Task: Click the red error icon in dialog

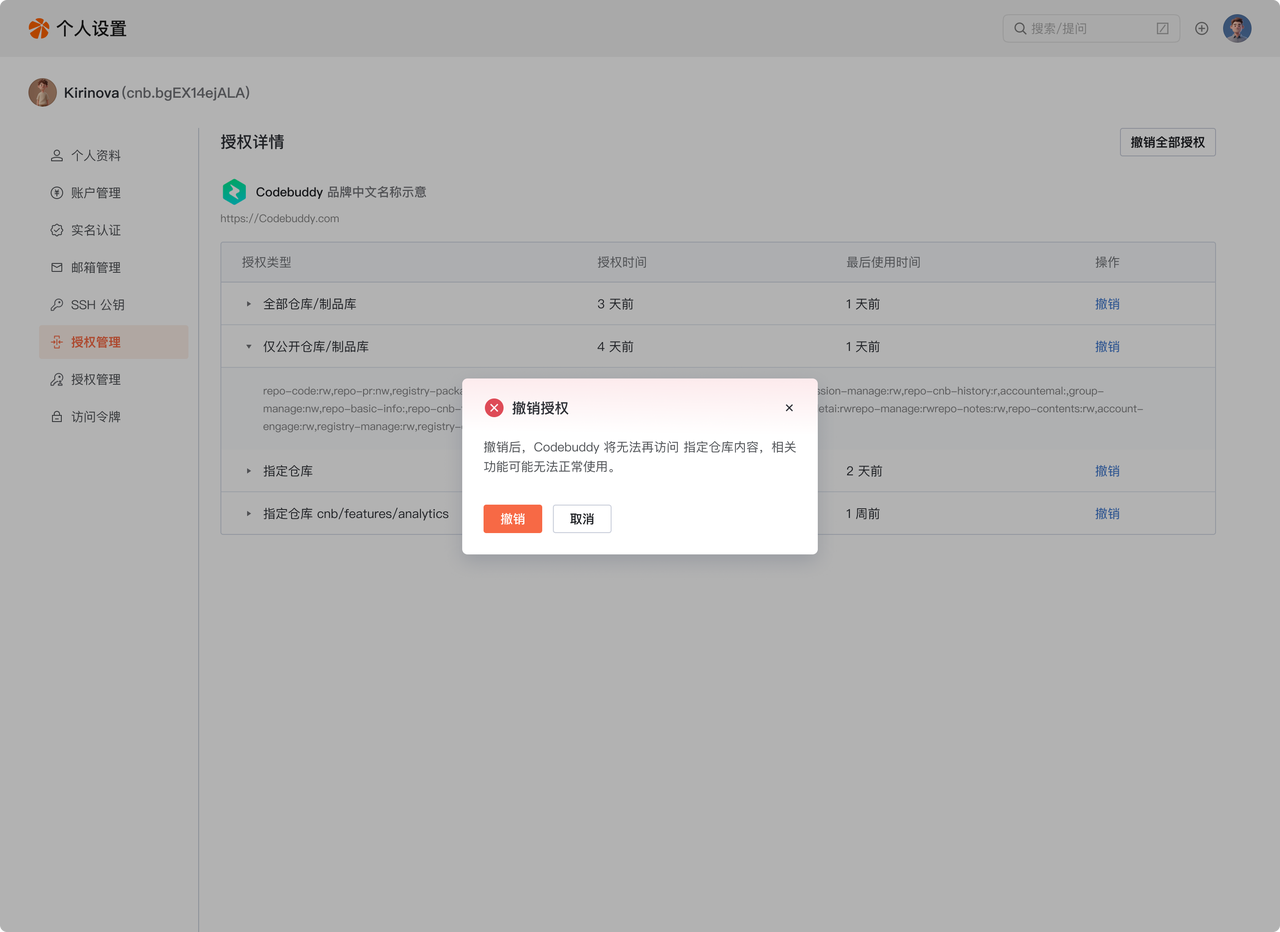Action: click(494, 408)
